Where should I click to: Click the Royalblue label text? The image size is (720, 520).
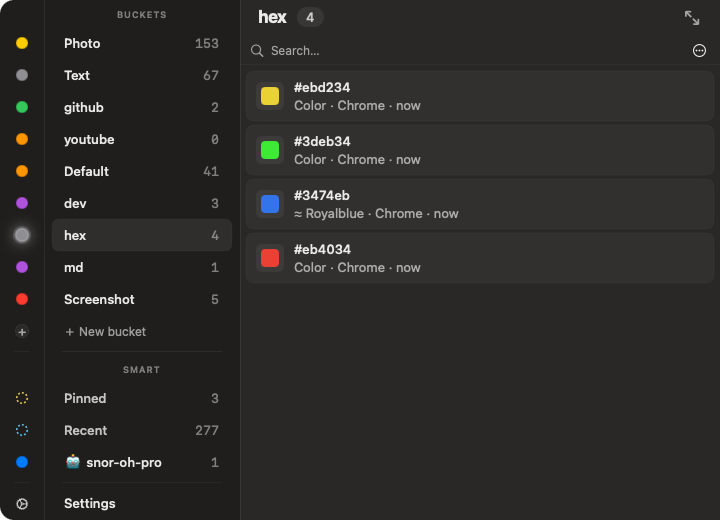point(335,214)
